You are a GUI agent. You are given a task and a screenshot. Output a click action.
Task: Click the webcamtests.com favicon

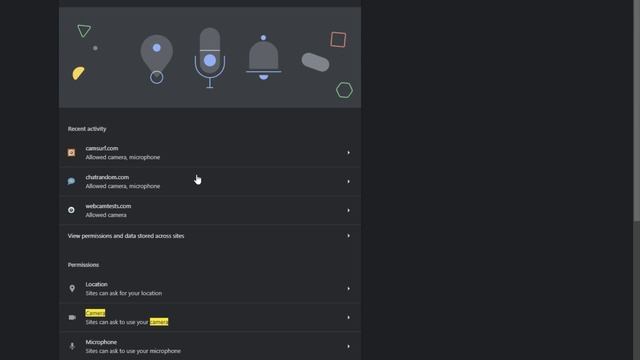tap(71, 210)
